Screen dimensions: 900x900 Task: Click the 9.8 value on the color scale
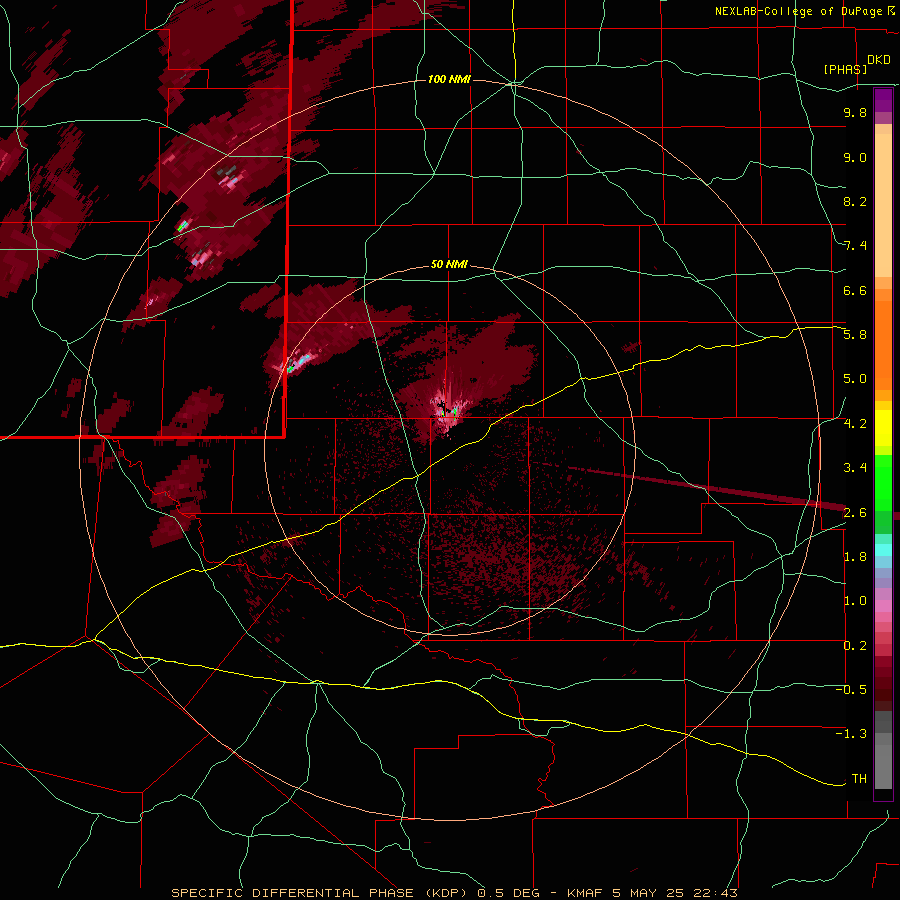855,112
